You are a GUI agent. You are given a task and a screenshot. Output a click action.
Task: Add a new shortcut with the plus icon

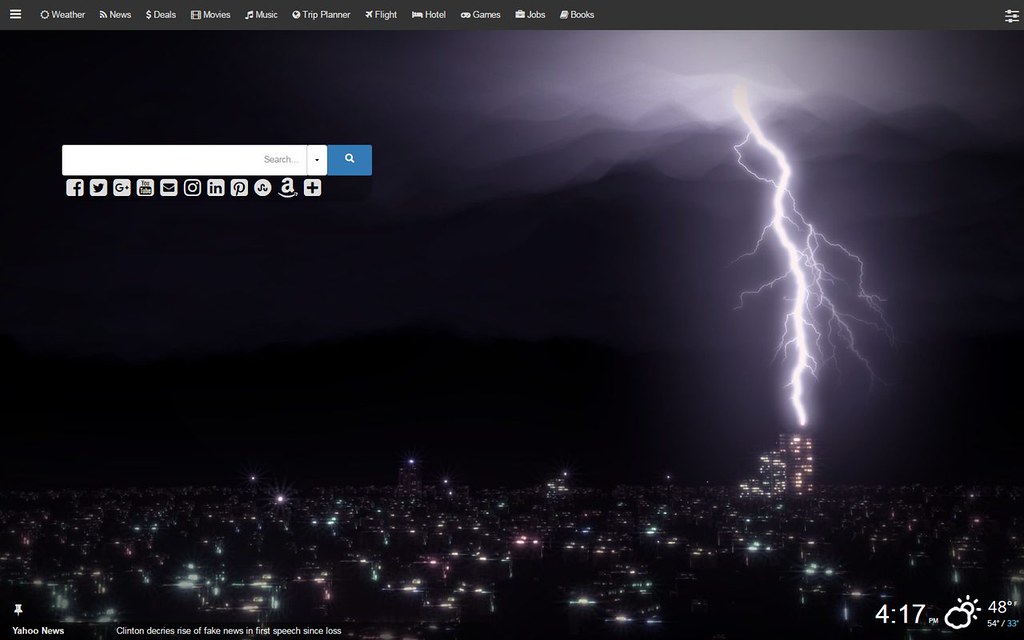[312, 188]
